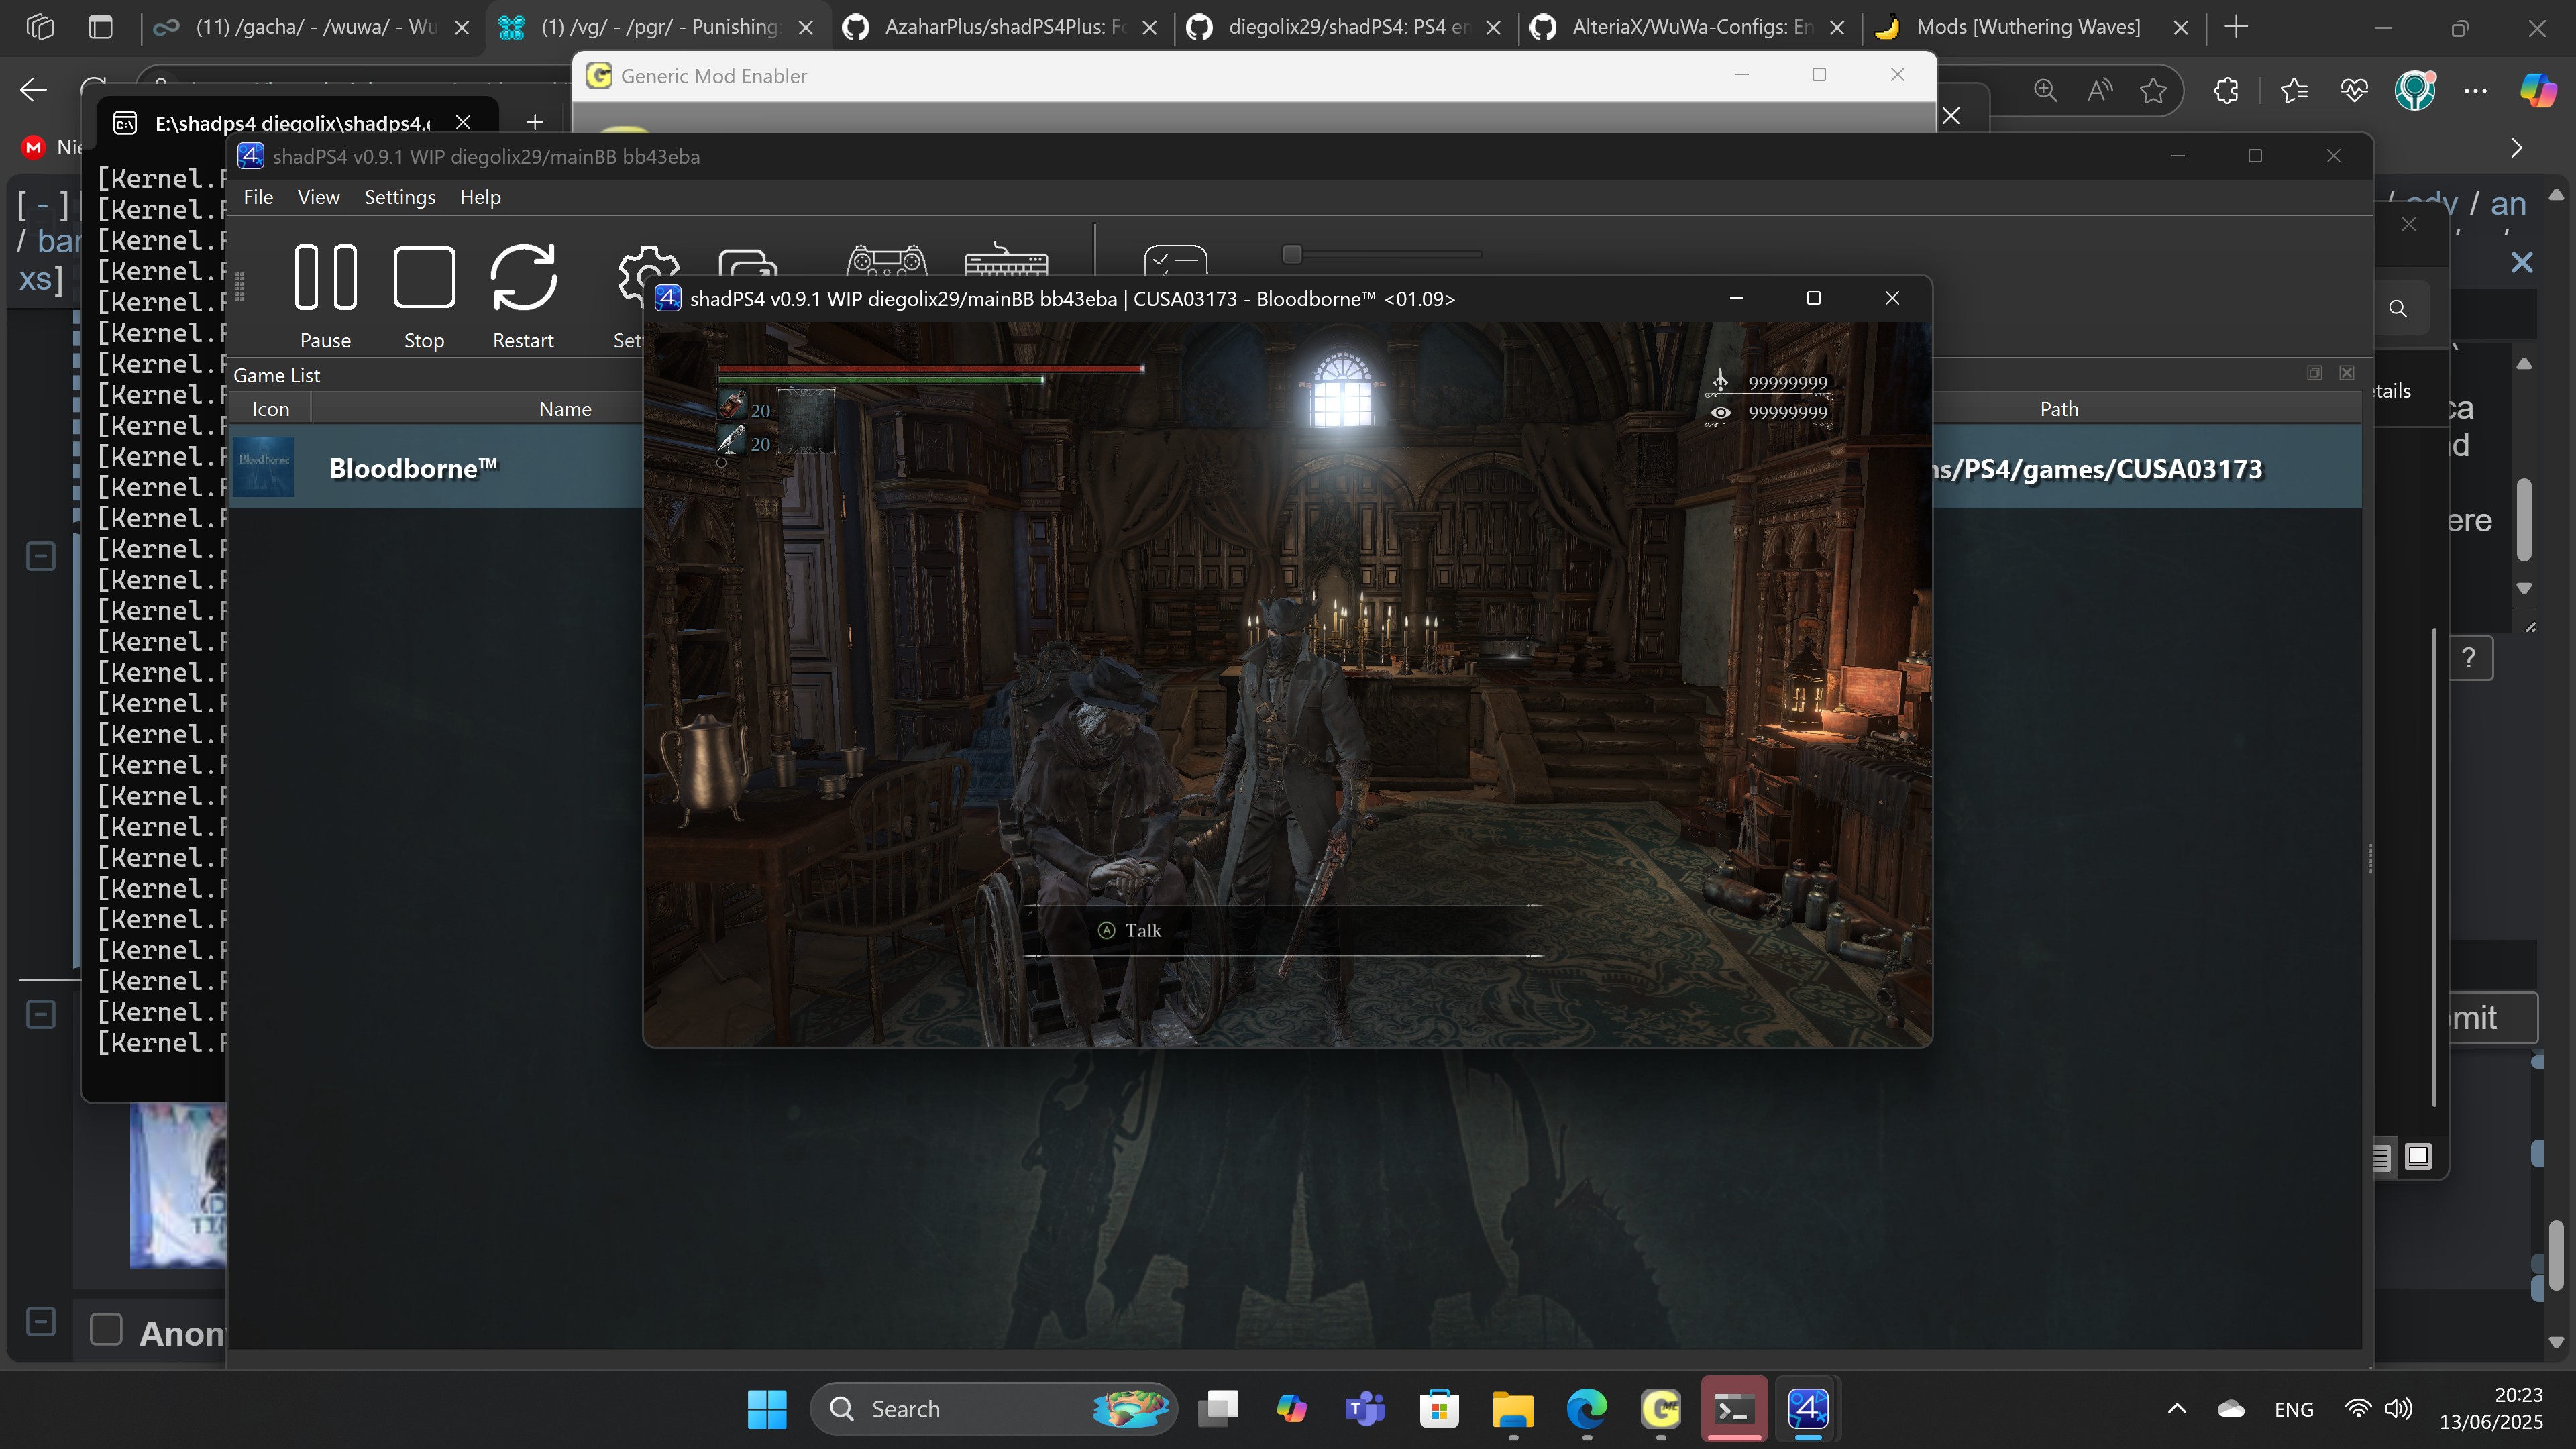
Task: Switch to AzaharPlus/shadPS4Plus GitHub tab
Action: tap(1000, 27)
